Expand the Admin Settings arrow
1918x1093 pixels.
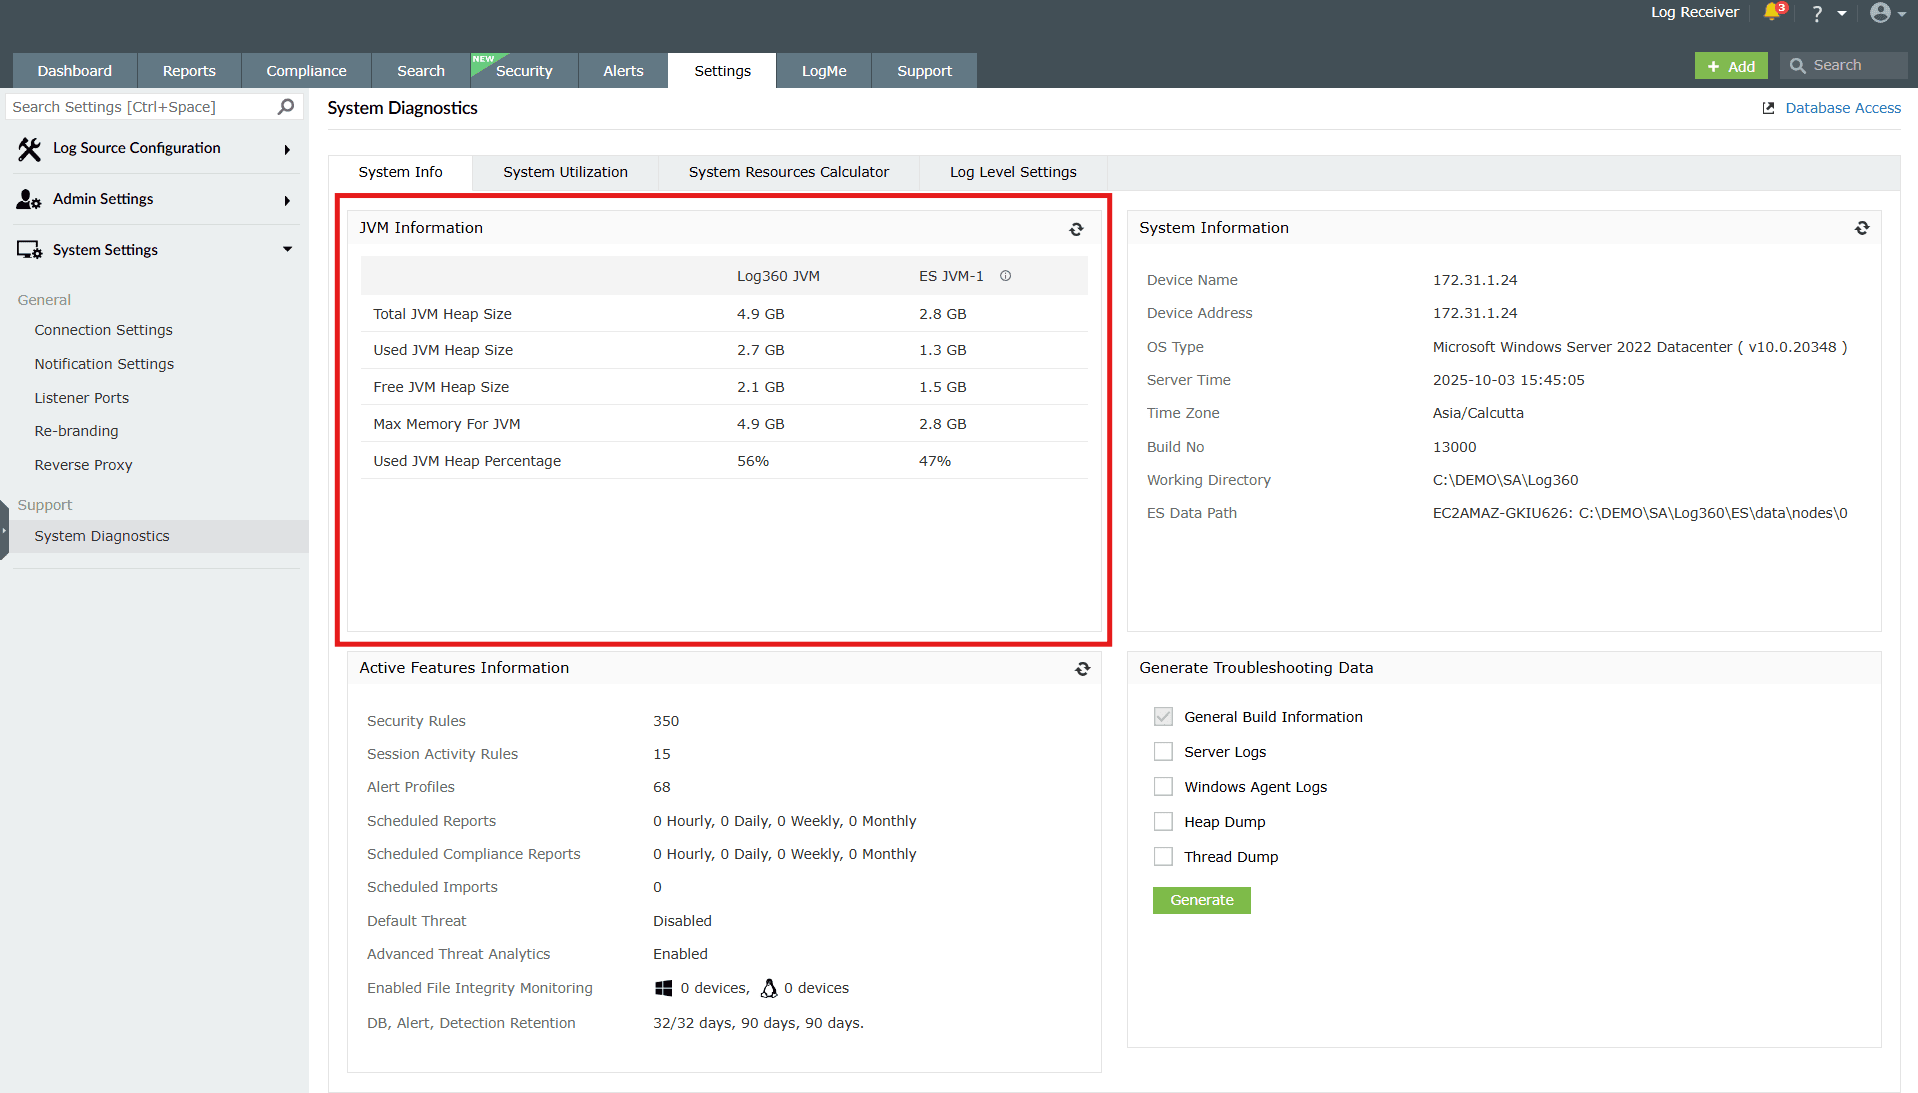click(x=287, y=201)
